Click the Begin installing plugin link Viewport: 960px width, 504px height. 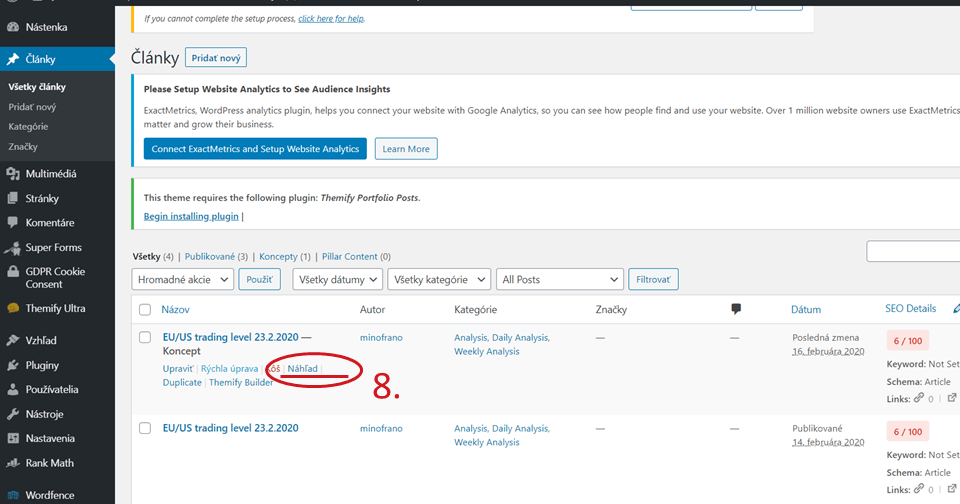191,216
